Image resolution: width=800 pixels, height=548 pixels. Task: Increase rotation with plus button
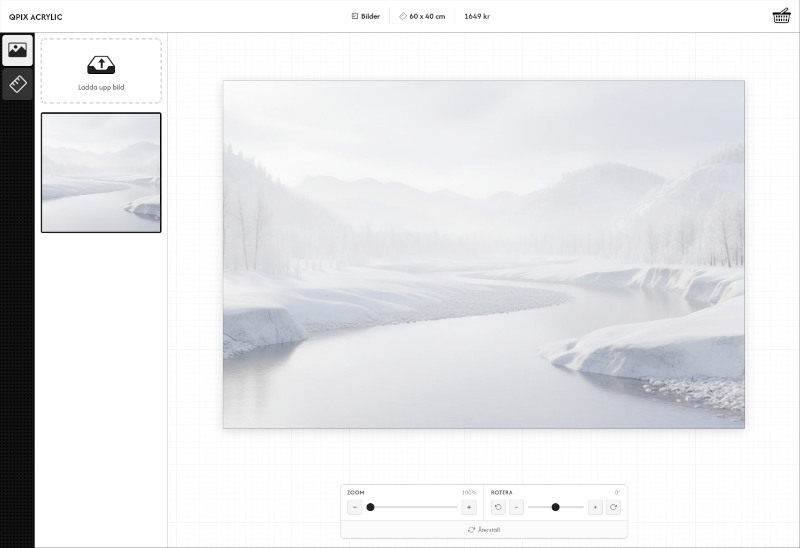[x=595, y=507]
